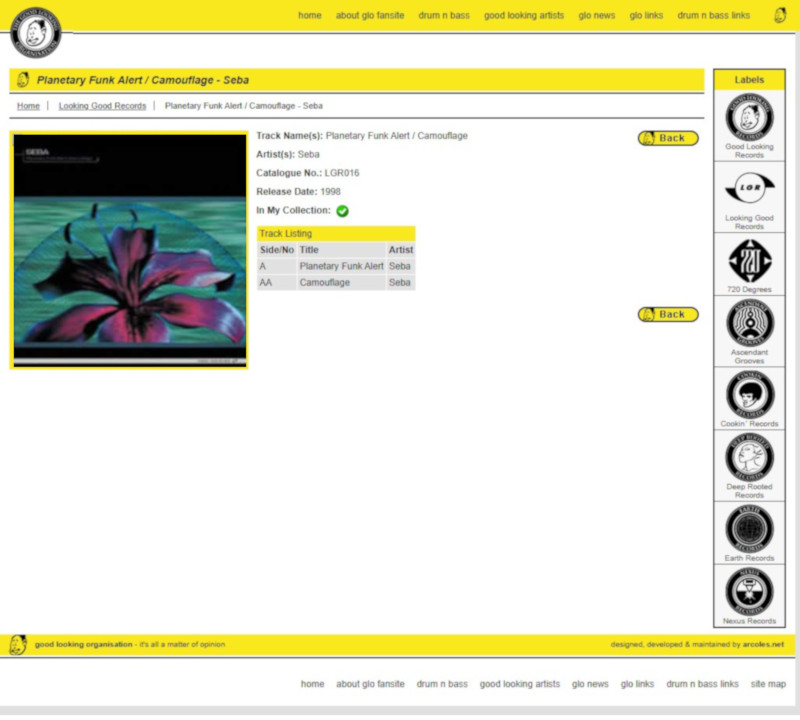Screen dimensions: 800x720
Task: Click glo links in footer navigation
Action: 637,684
